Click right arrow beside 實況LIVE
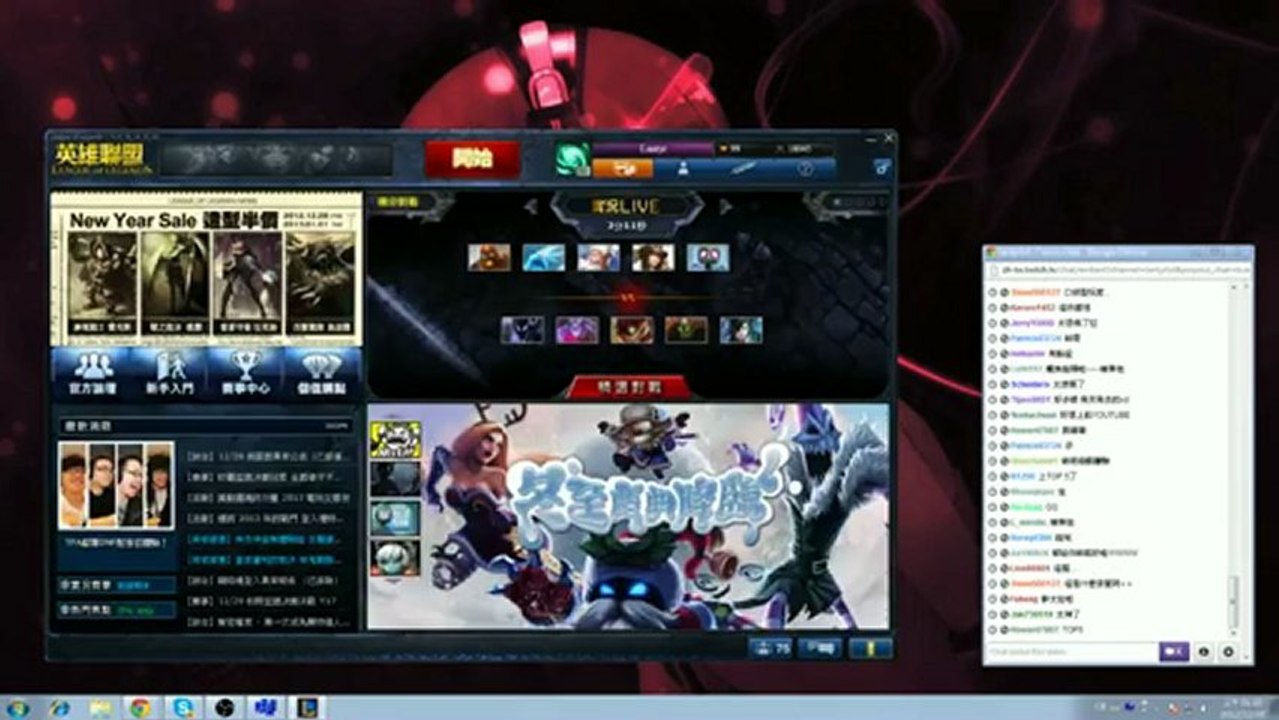Viewport: 1279px width, 720px height. 727,206
